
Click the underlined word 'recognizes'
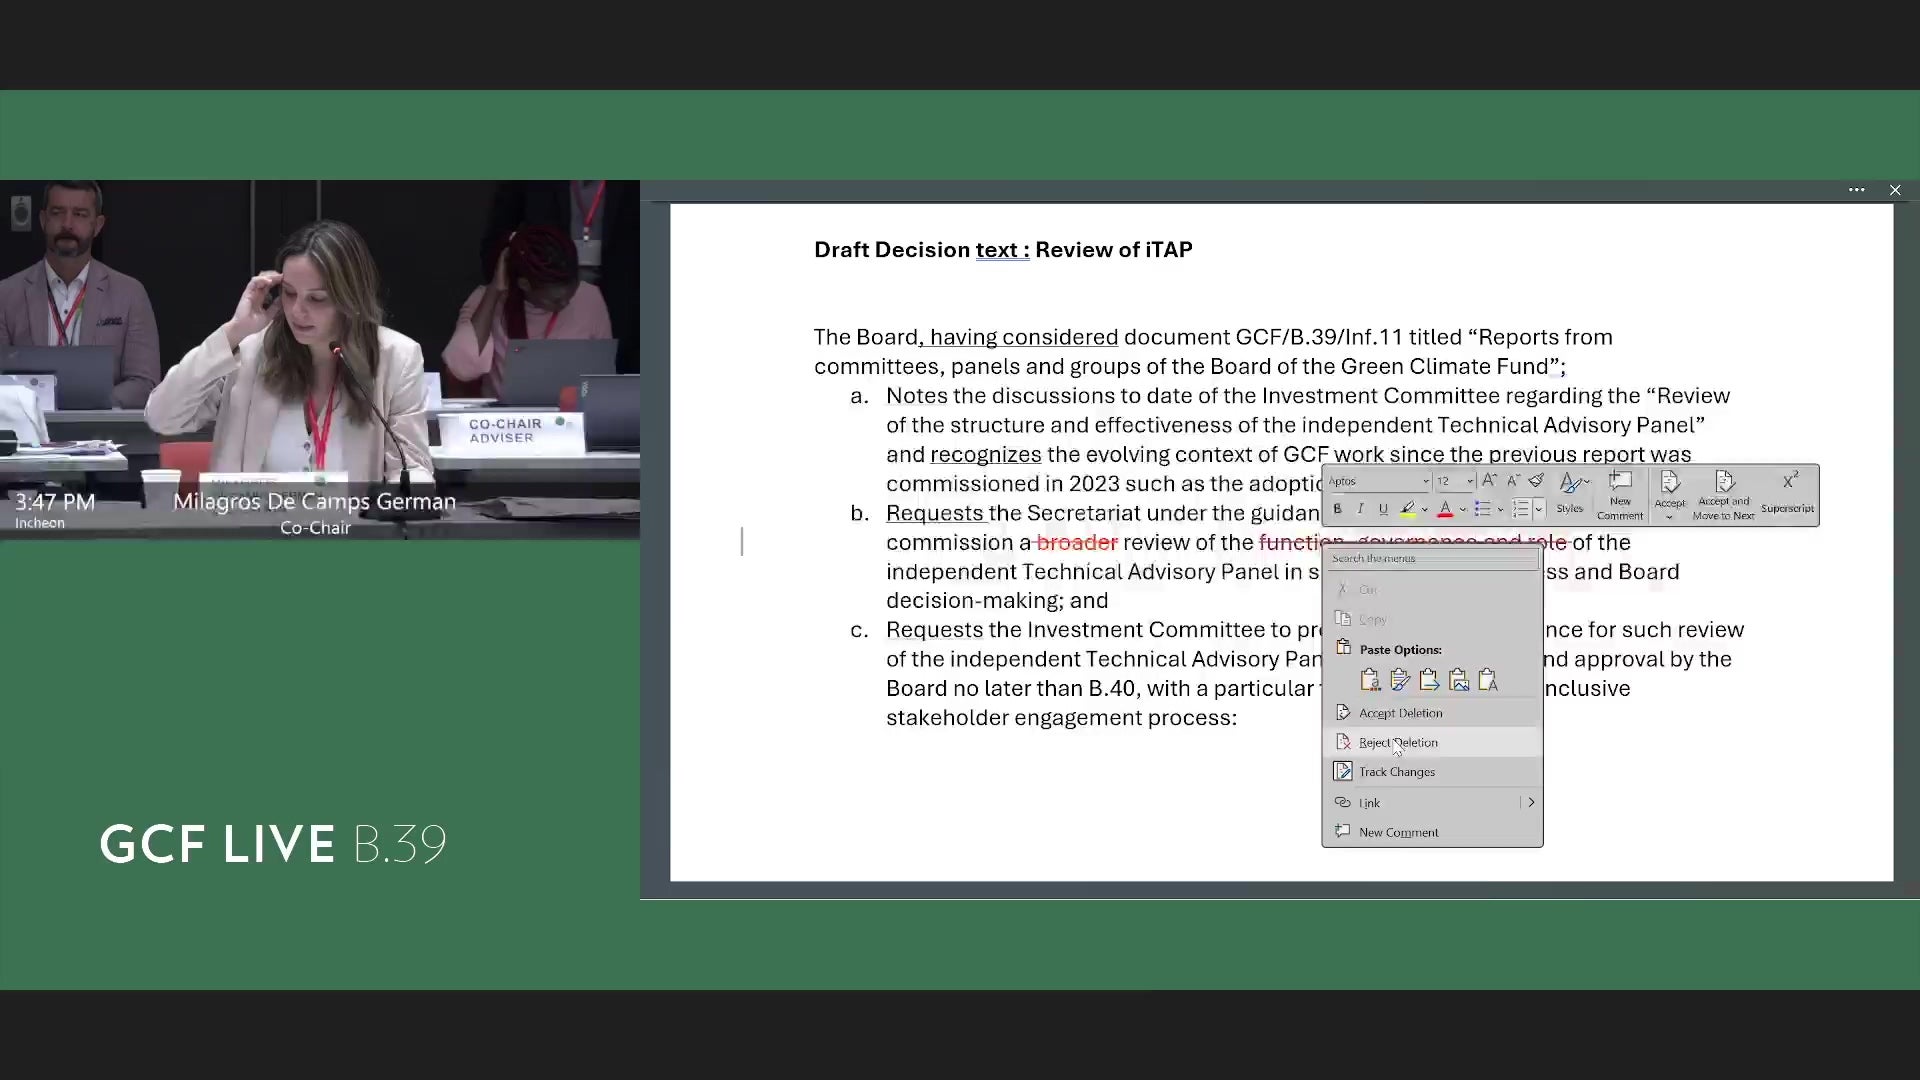[986, 455]
